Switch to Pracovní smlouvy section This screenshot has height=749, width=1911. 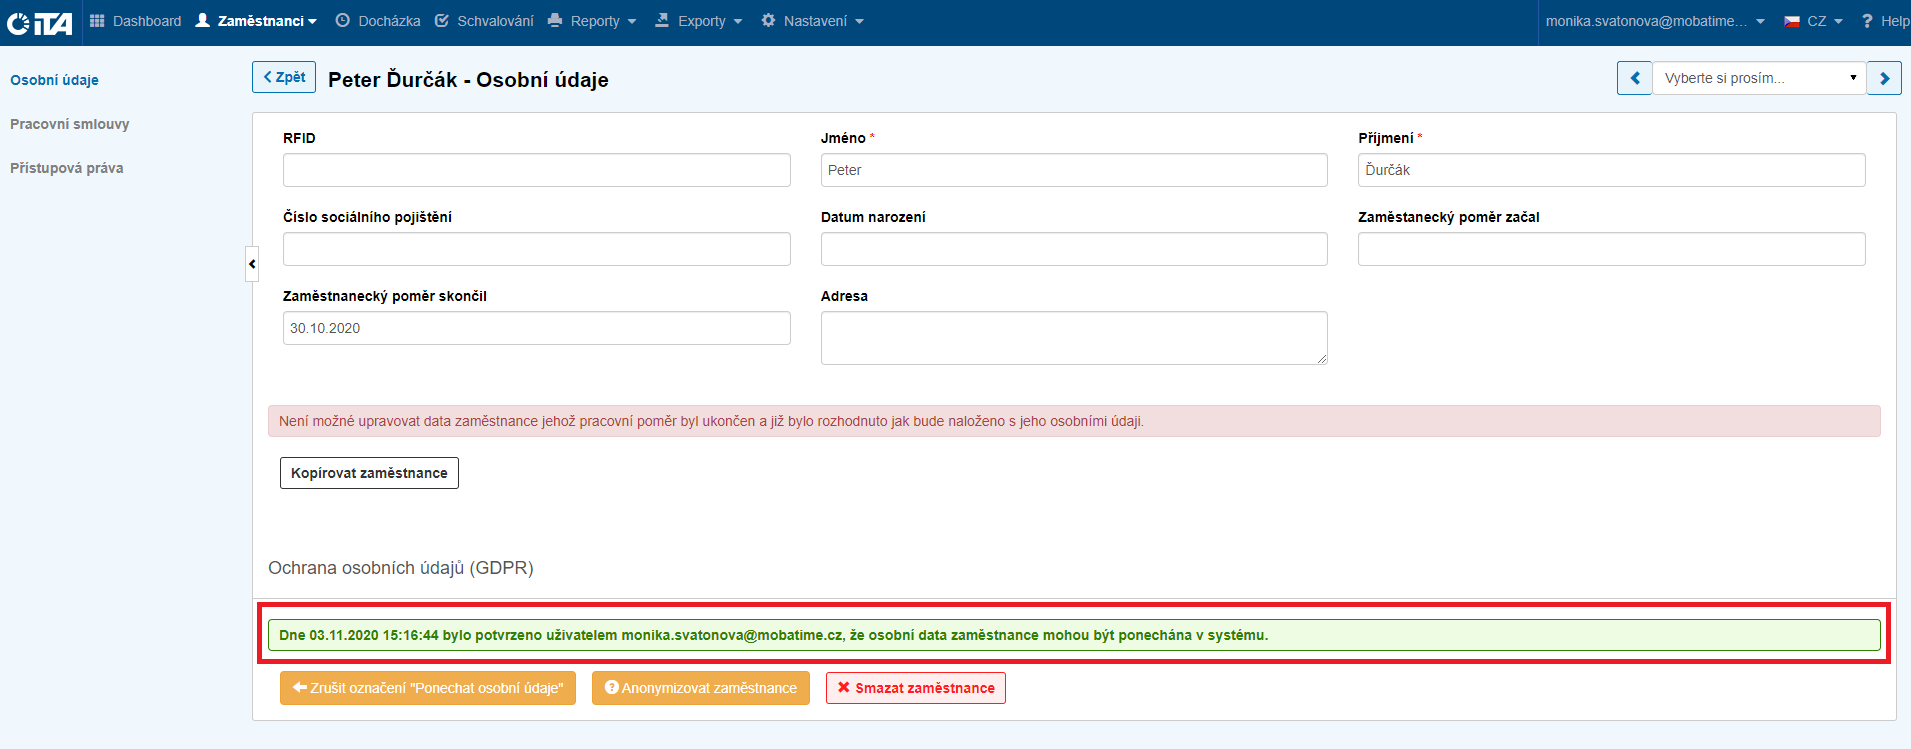(x=70, y=124)
